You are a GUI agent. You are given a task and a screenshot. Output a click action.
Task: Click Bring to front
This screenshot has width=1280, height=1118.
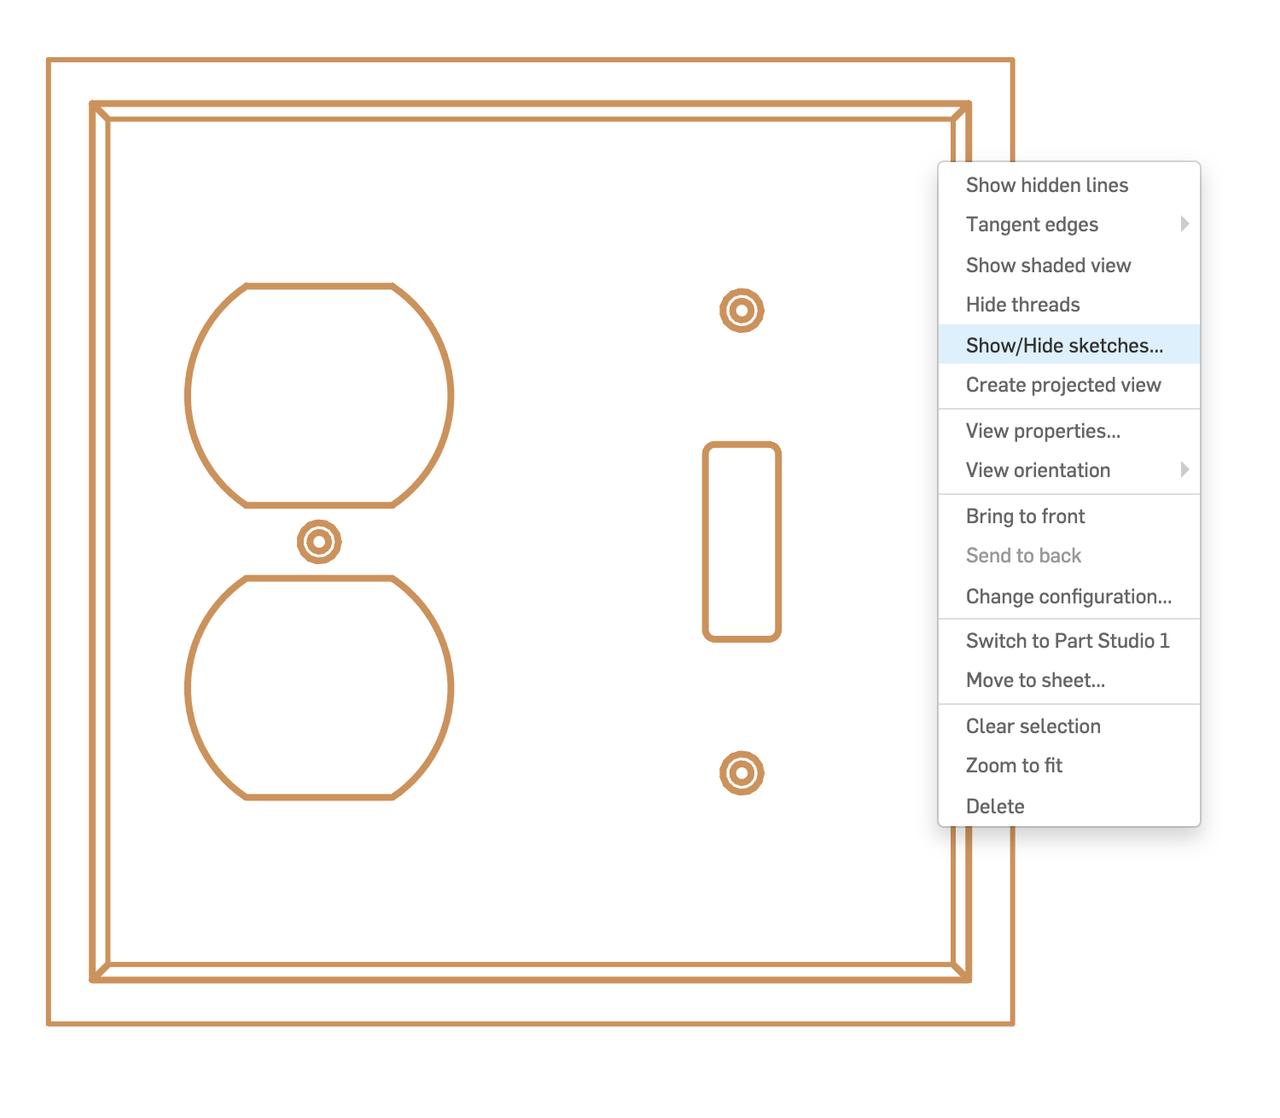[x=1025, y=516]
